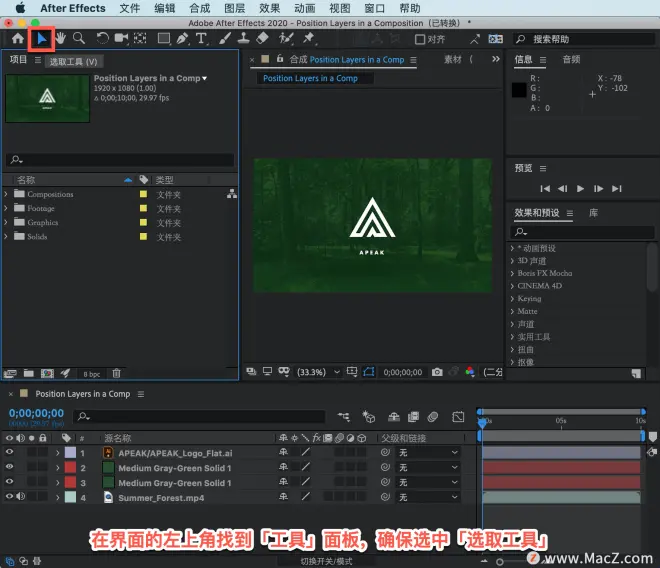Expand the Solids folder
The height and width of the screenshot is (568, 660).
point(5,236)
